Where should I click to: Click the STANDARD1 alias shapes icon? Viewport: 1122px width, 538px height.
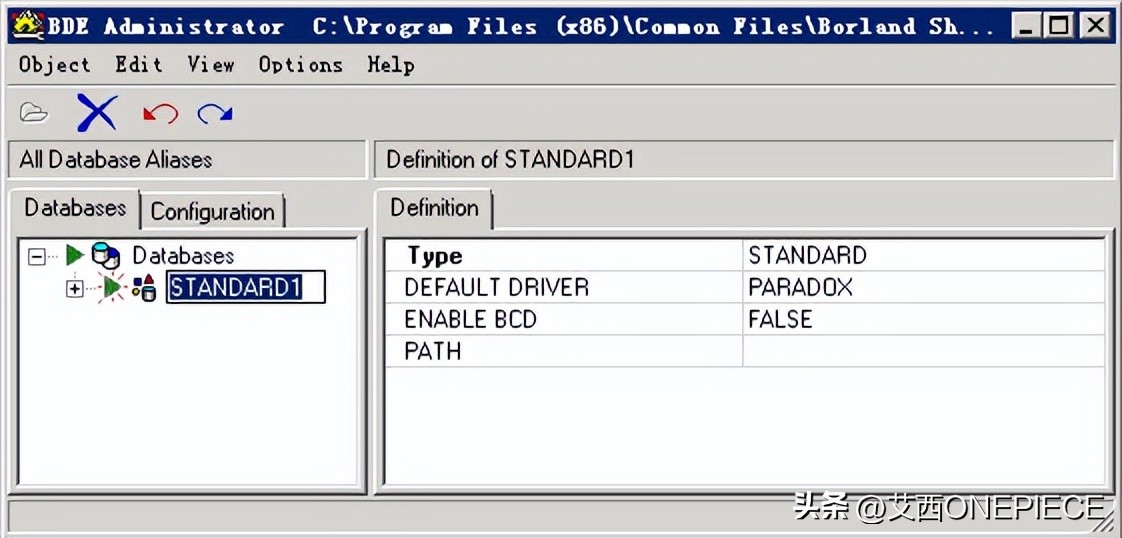[144, 288]
